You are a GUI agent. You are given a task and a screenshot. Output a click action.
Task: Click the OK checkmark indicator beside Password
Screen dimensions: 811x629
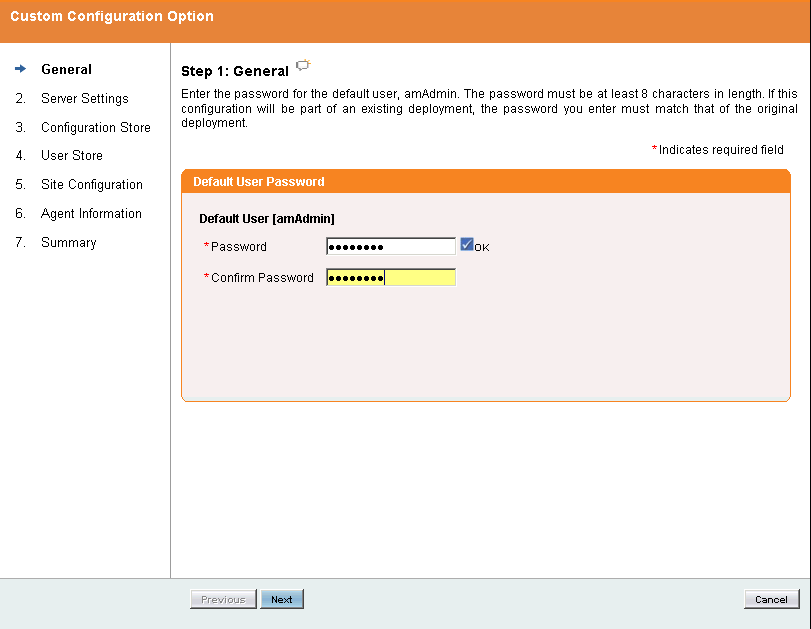pyautogui.click(x=466, y=244)
